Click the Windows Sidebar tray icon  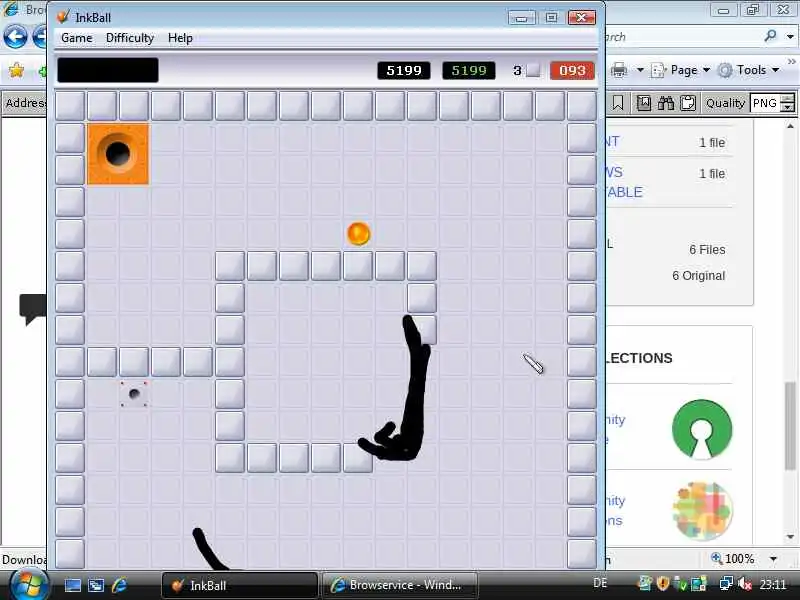(x=699, y=583)
